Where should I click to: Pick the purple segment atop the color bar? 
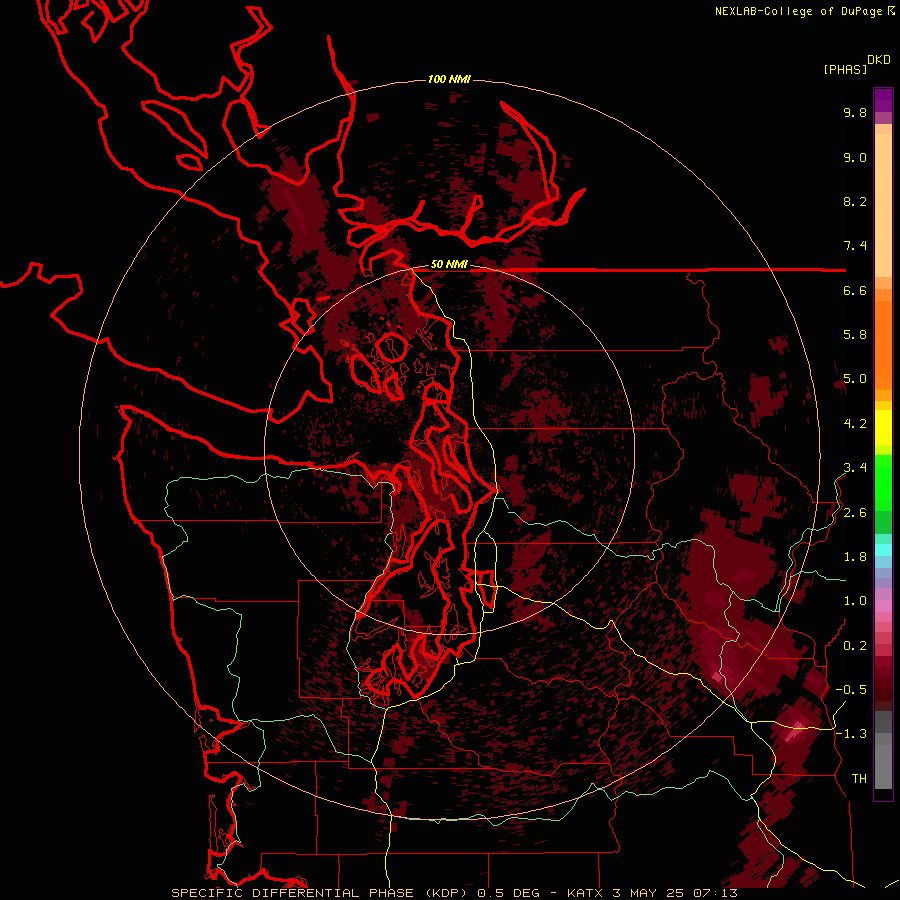point(883,100)
